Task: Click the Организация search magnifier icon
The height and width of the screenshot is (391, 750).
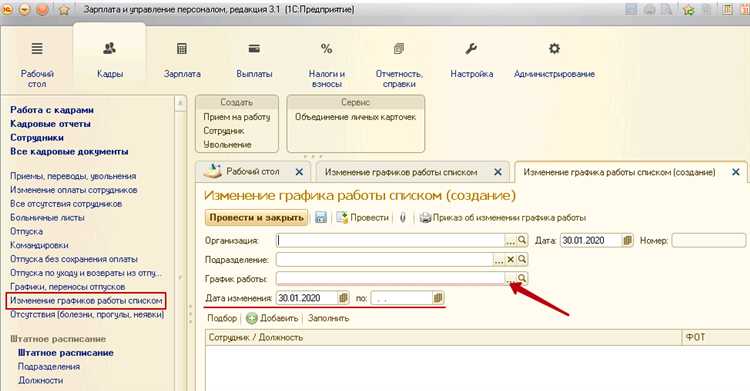Action: click(522, 240)
